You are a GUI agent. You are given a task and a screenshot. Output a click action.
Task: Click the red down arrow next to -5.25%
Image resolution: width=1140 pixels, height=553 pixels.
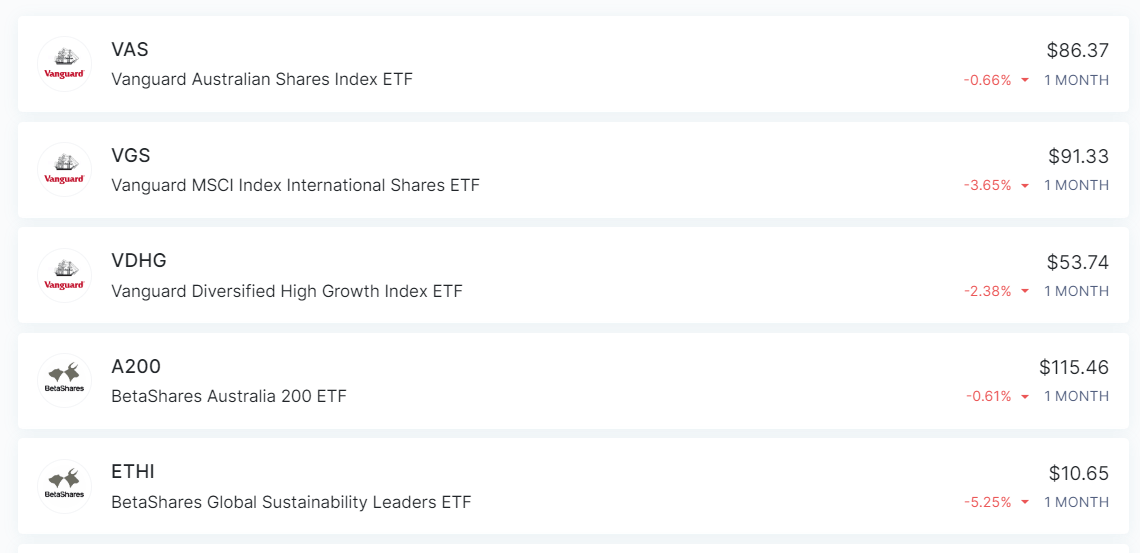pyautogui.click(x=1025, y=503)
